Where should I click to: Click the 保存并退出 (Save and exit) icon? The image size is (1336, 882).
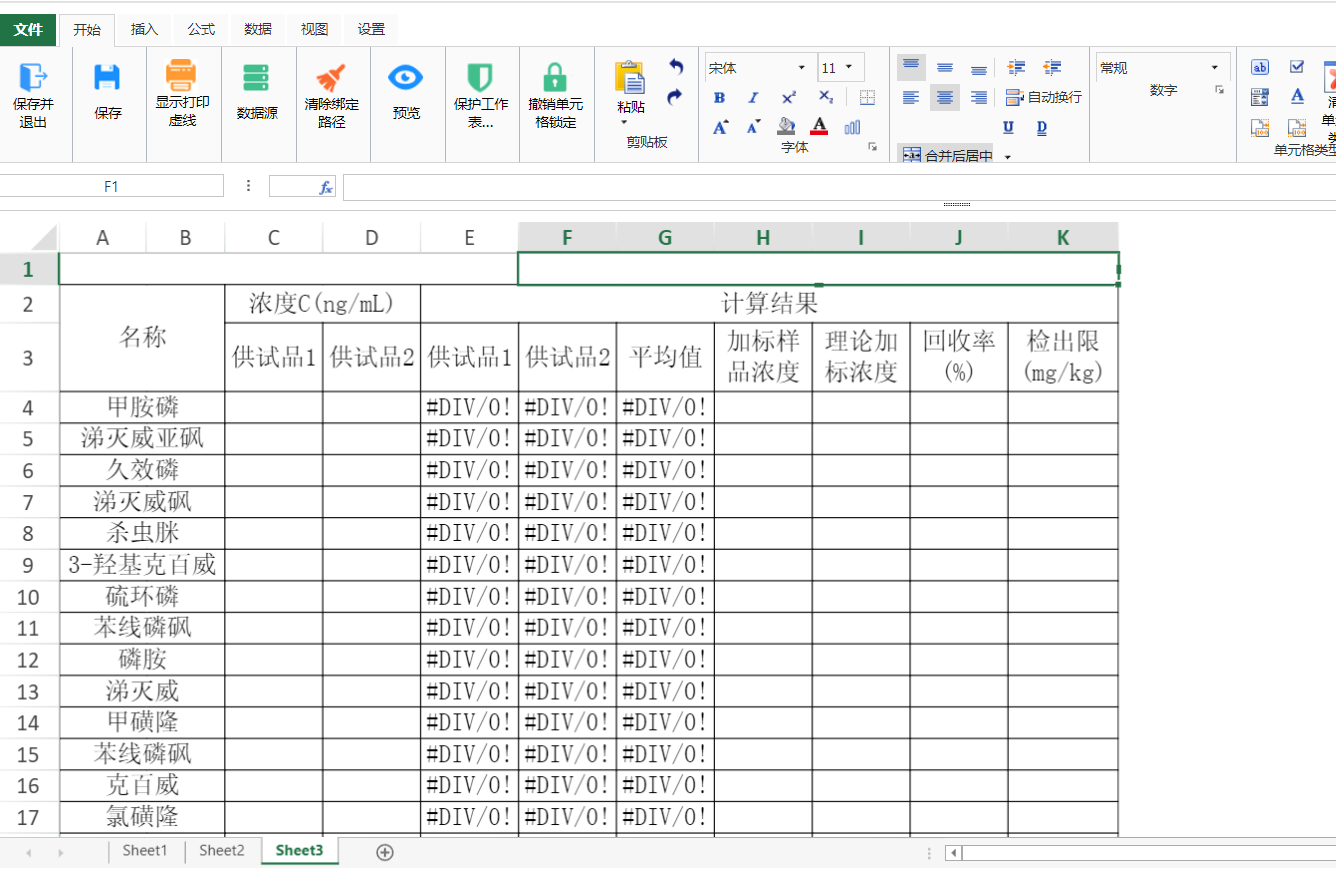(x=34, y=78)
